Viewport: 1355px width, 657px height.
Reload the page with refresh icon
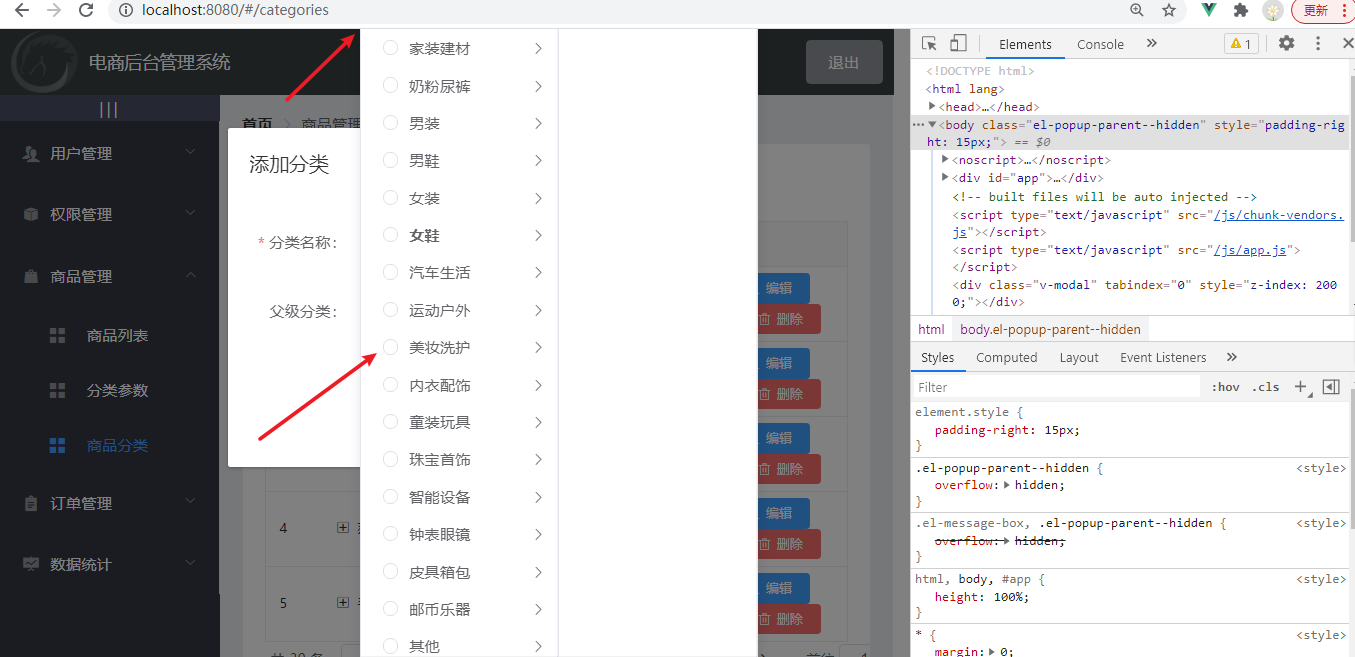coord(86,10)
